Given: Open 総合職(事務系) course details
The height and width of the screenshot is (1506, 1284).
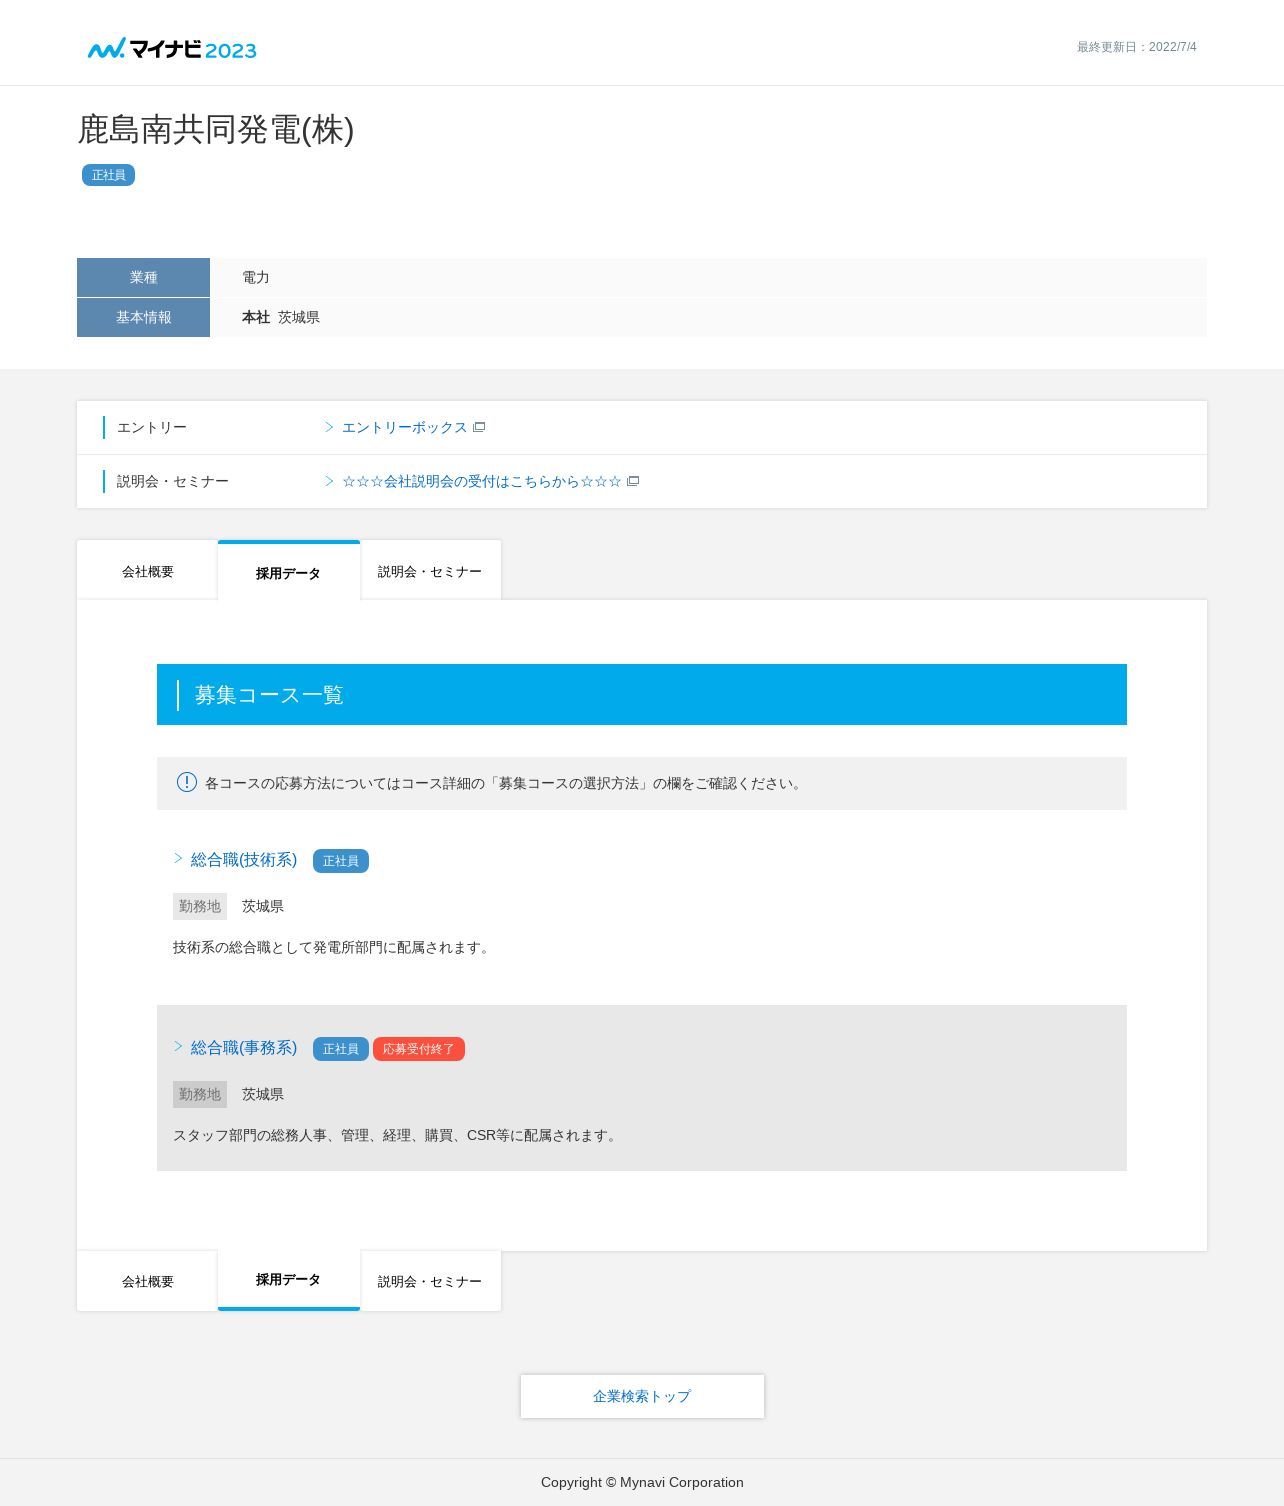Looking at the screenshot, I should pos(244,1048).
